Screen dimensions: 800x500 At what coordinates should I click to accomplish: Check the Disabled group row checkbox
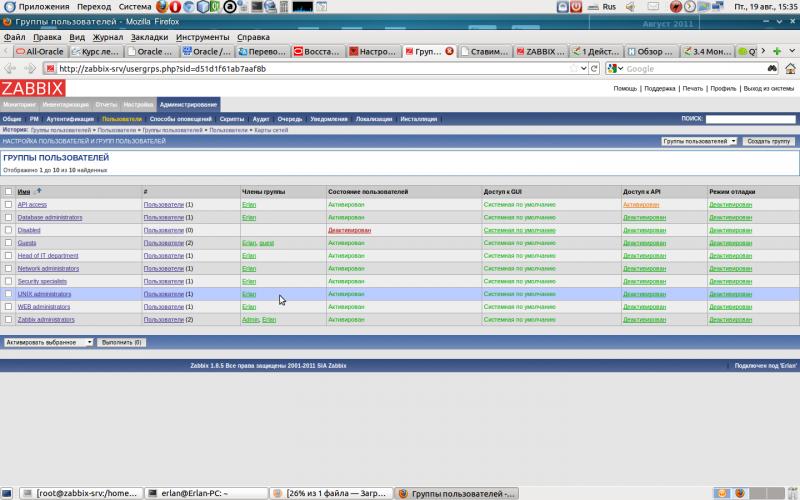point(8,230)
